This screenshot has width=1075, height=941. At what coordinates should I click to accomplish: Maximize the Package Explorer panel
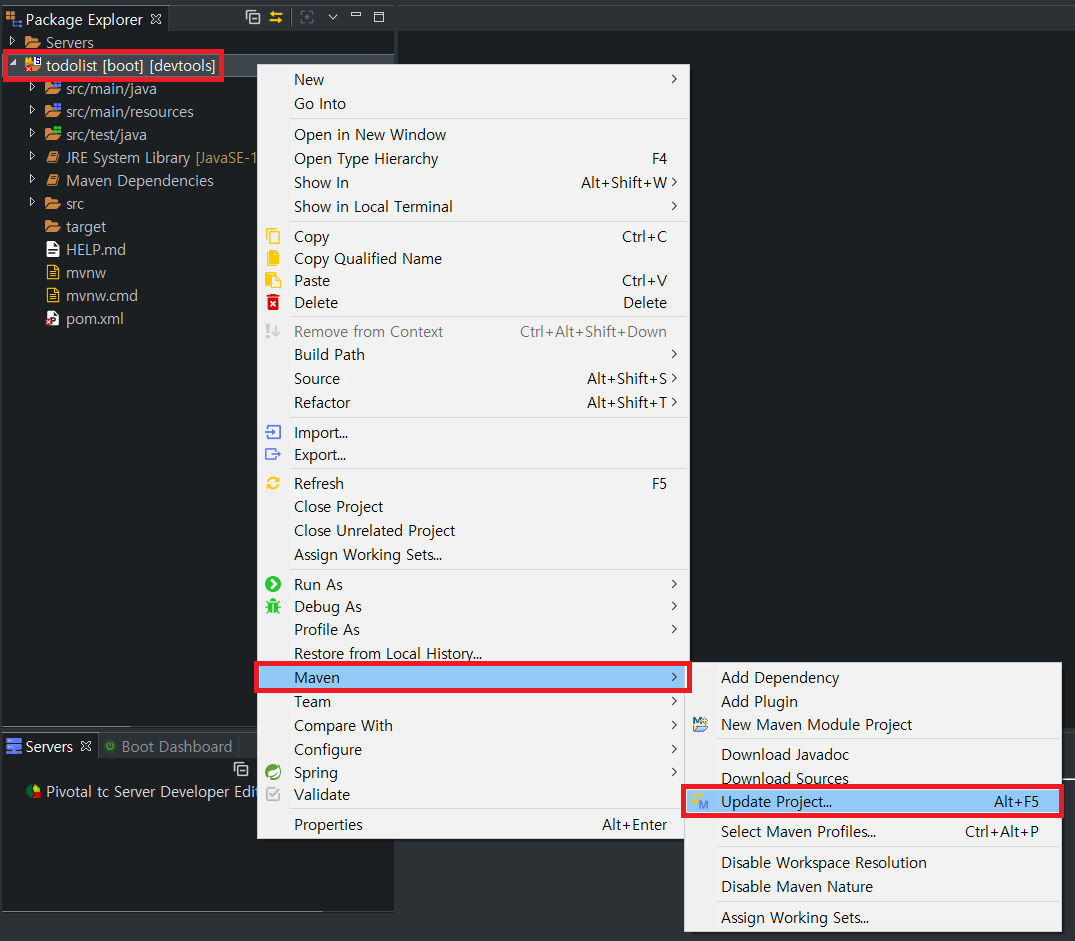tap(378, 17)
